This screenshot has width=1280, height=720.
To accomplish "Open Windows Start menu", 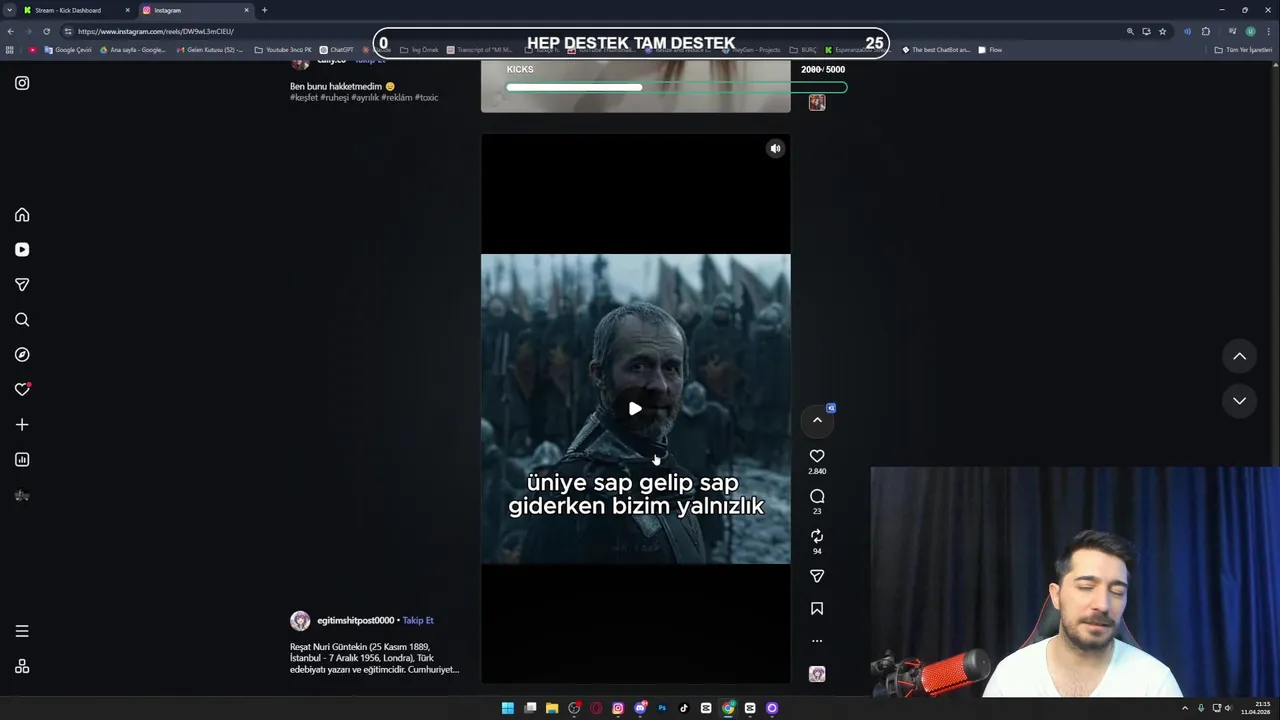I will coord(508,708).
